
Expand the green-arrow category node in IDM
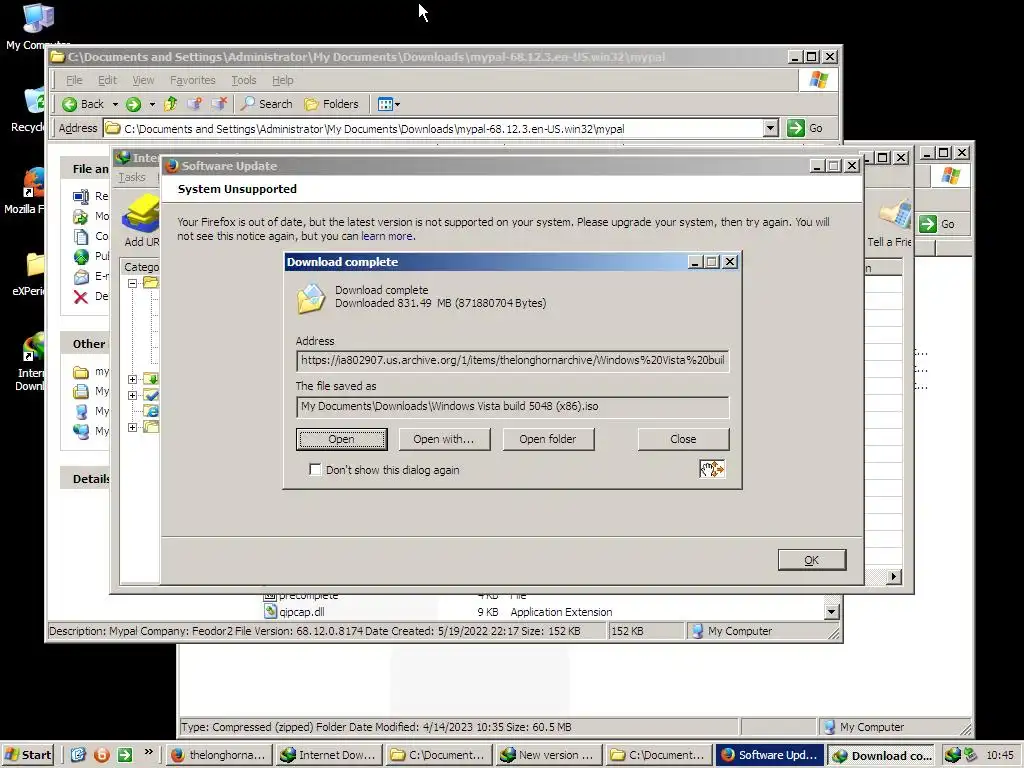(x=133, y=379)
